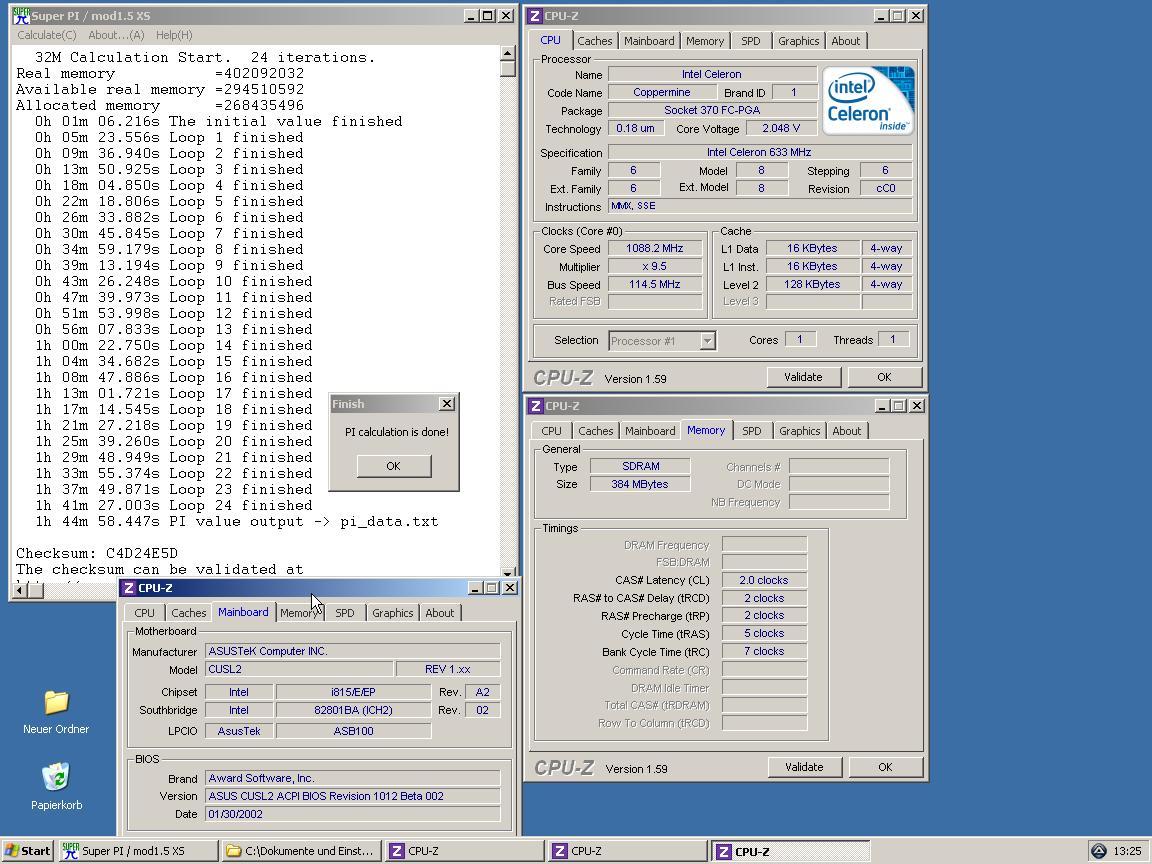
Task: Open the CPU tab in the CPU-Z Memory window
Action: (x=551, y=431)
